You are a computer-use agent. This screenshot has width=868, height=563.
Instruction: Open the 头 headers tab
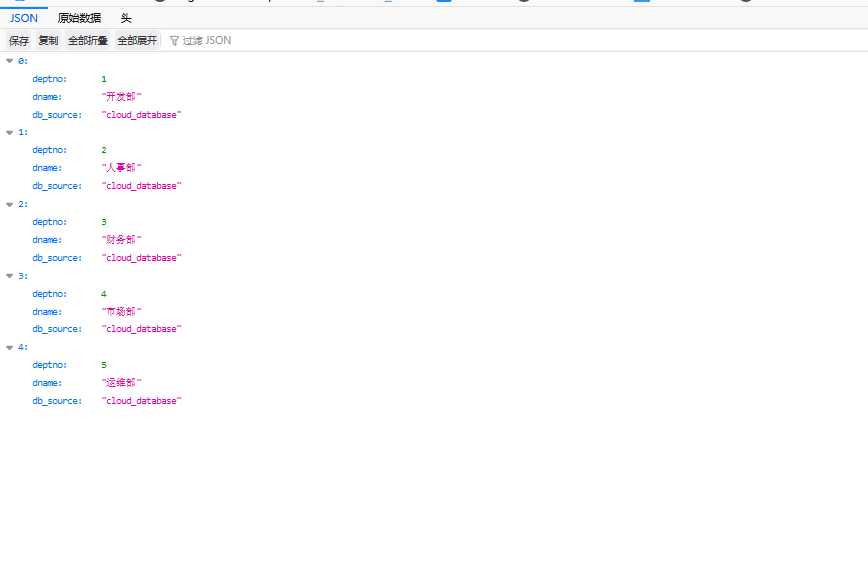point(126,18)
